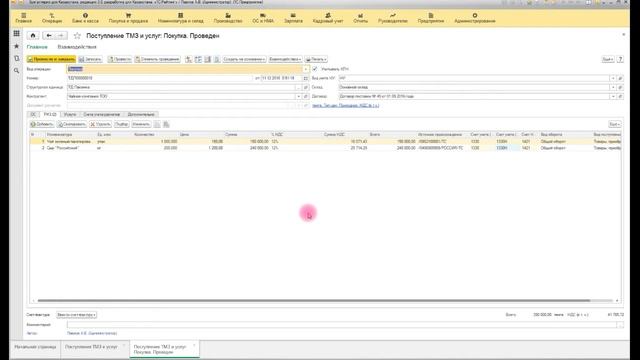Open Ввести счет-фактуру dropdown
Image resolution: width=640 pixels, height=360 pixels.
77,315
